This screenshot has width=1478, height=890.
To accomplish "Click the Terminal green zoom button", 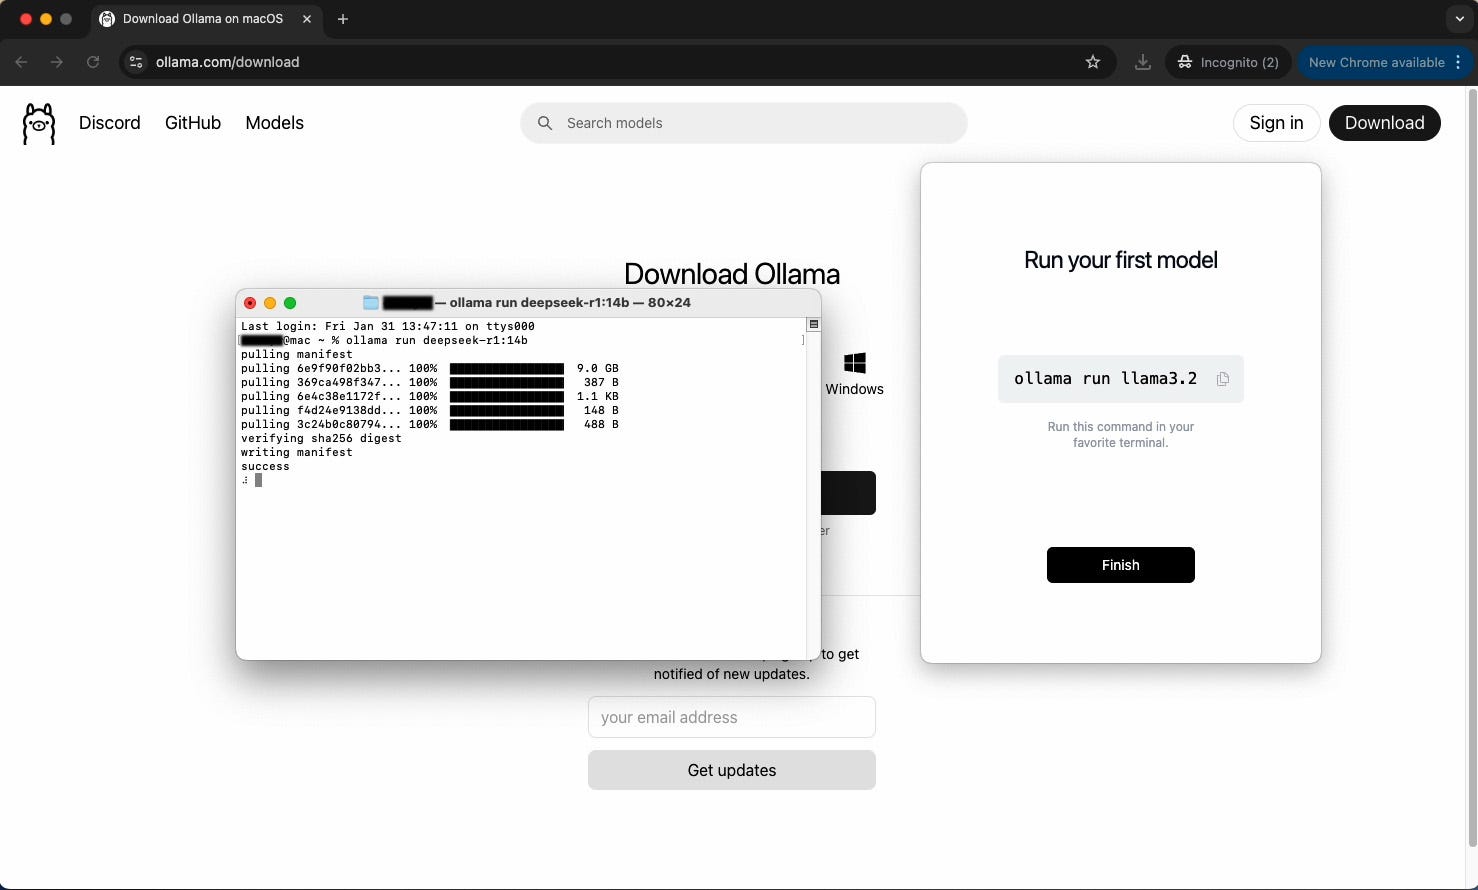I will tap(290, 303).
